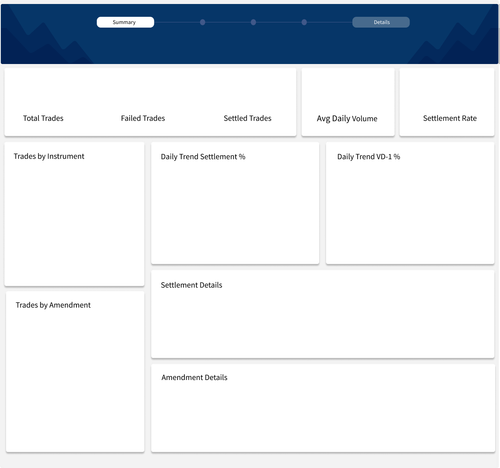Click the Settled Trades label
This screenshot has width=500, height=468.
pyautogui.click(x=247, y=118)
